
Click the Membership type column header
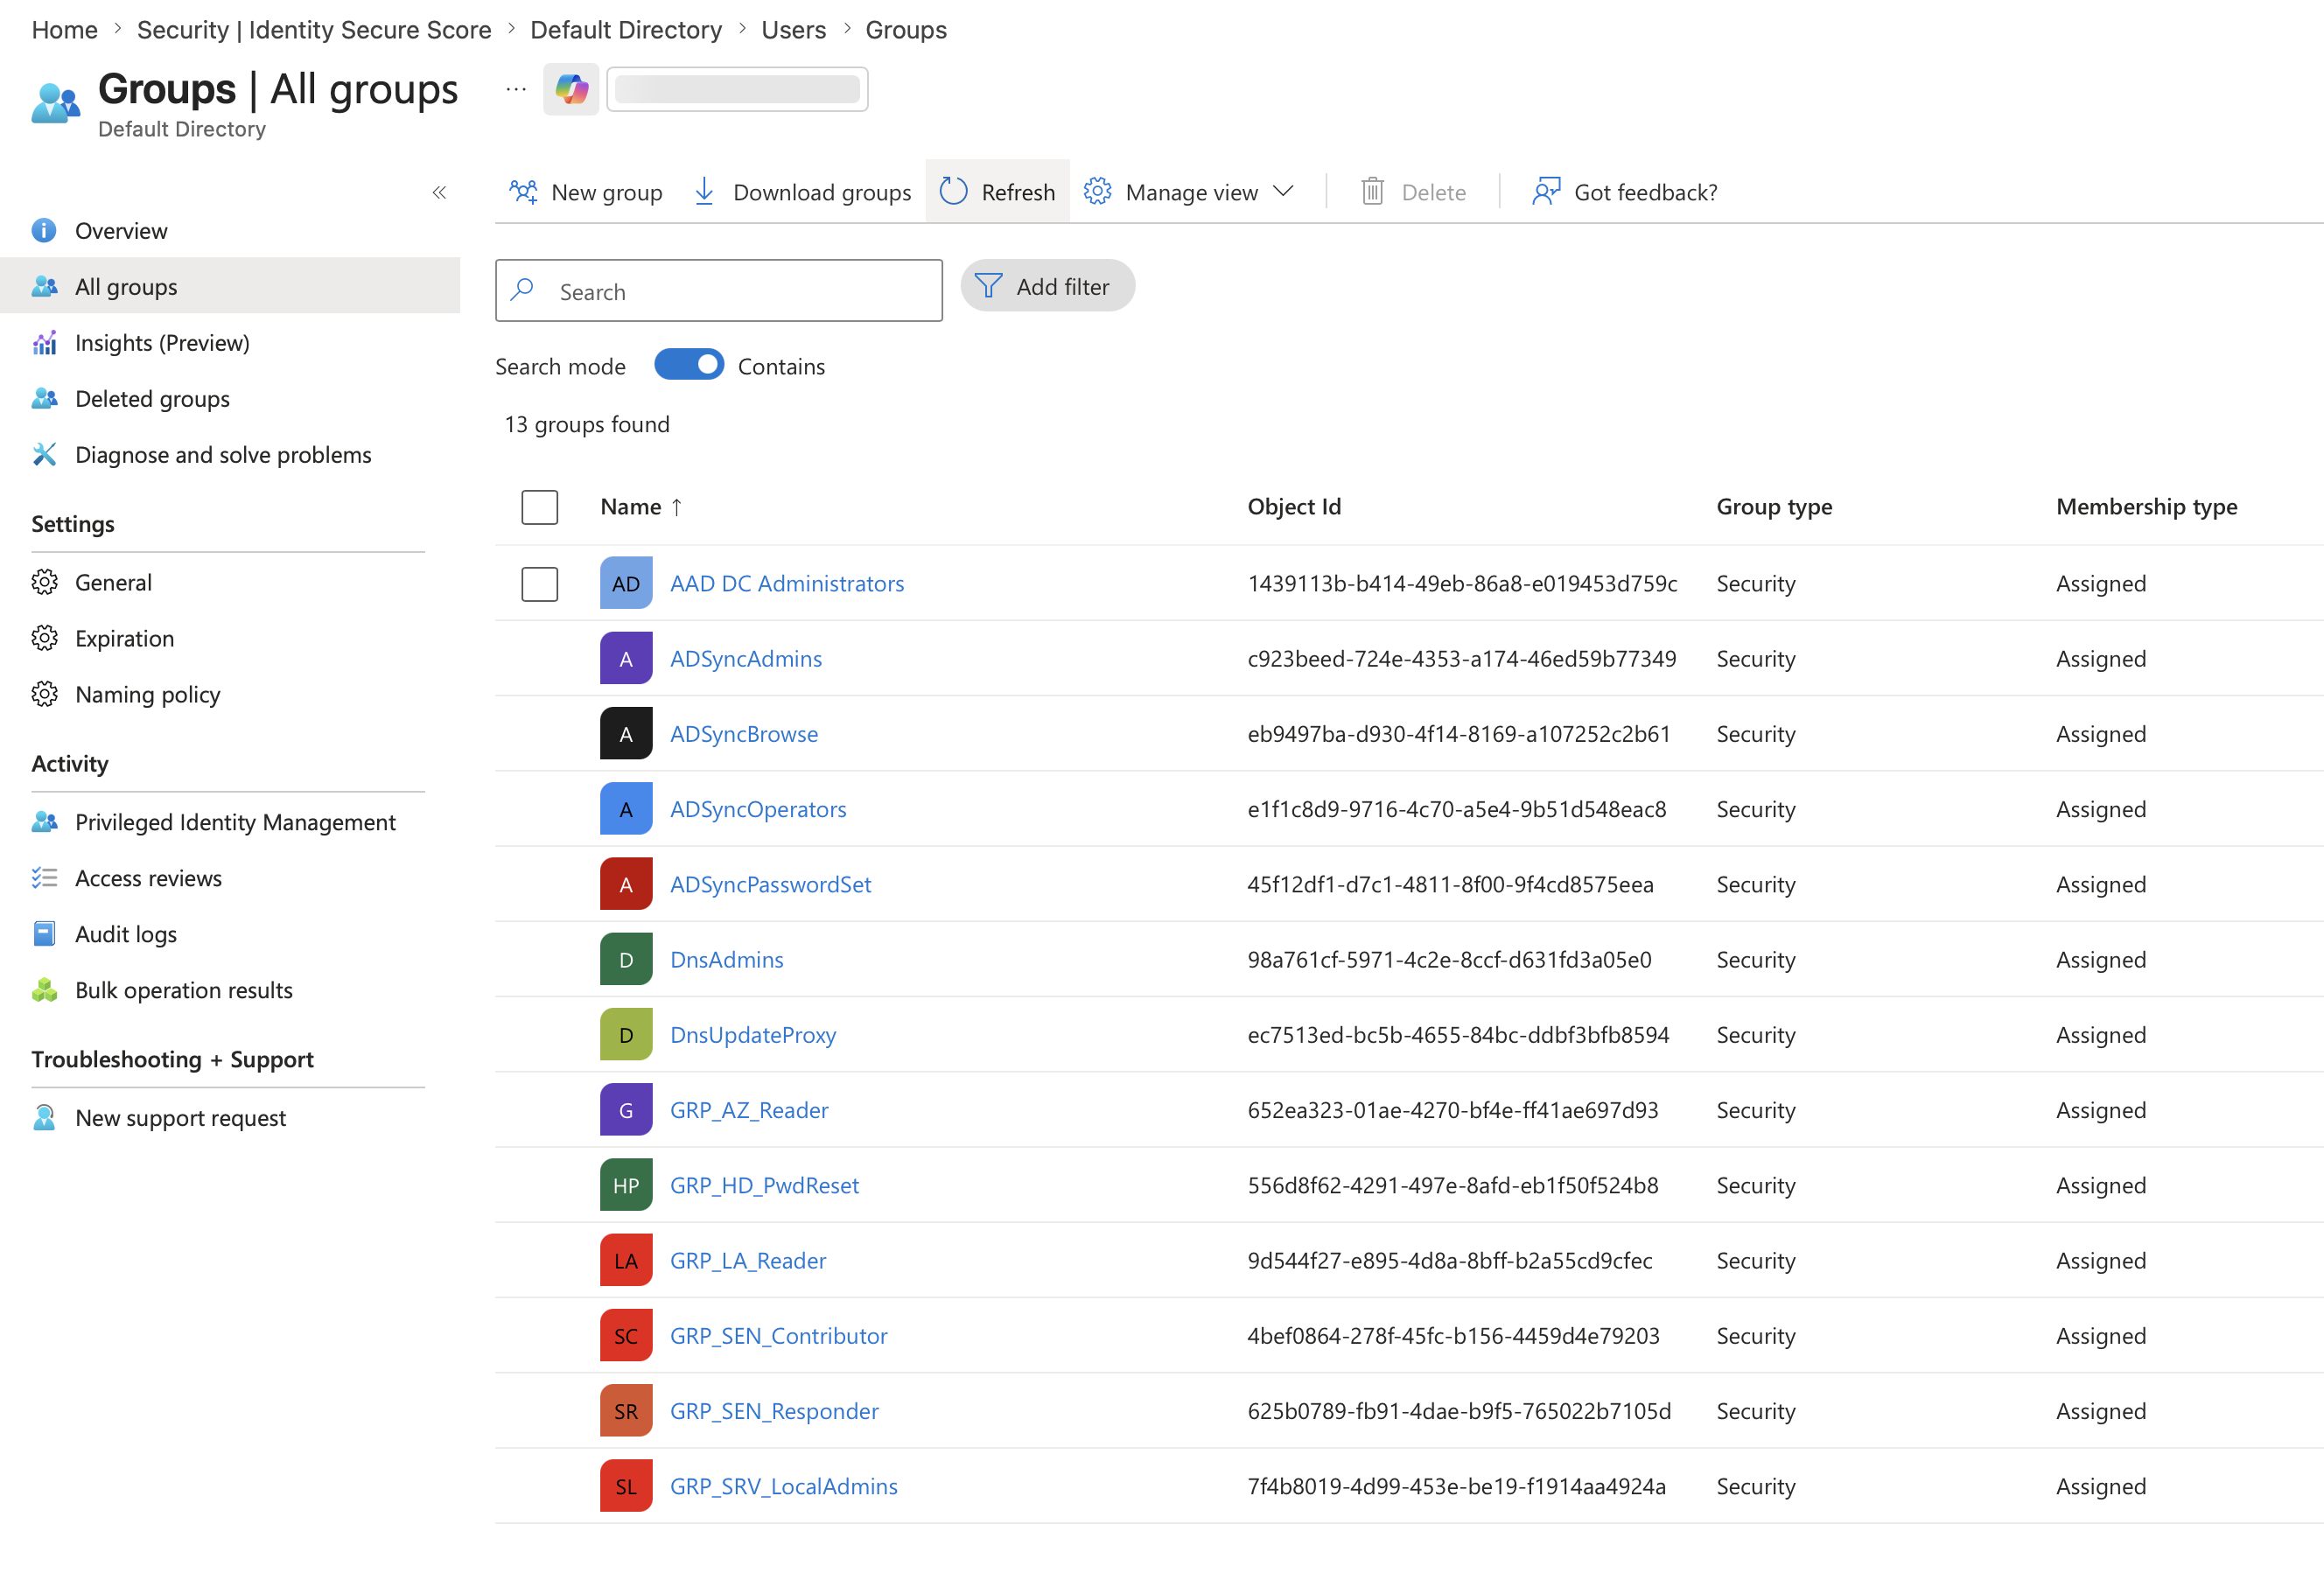point(2146,507)
